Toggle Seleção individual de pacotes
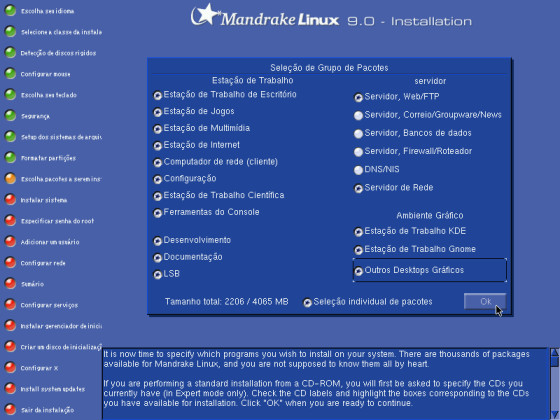Image resolution: width=560 pixels, height=420 pixels. click(x=307, y=303)
